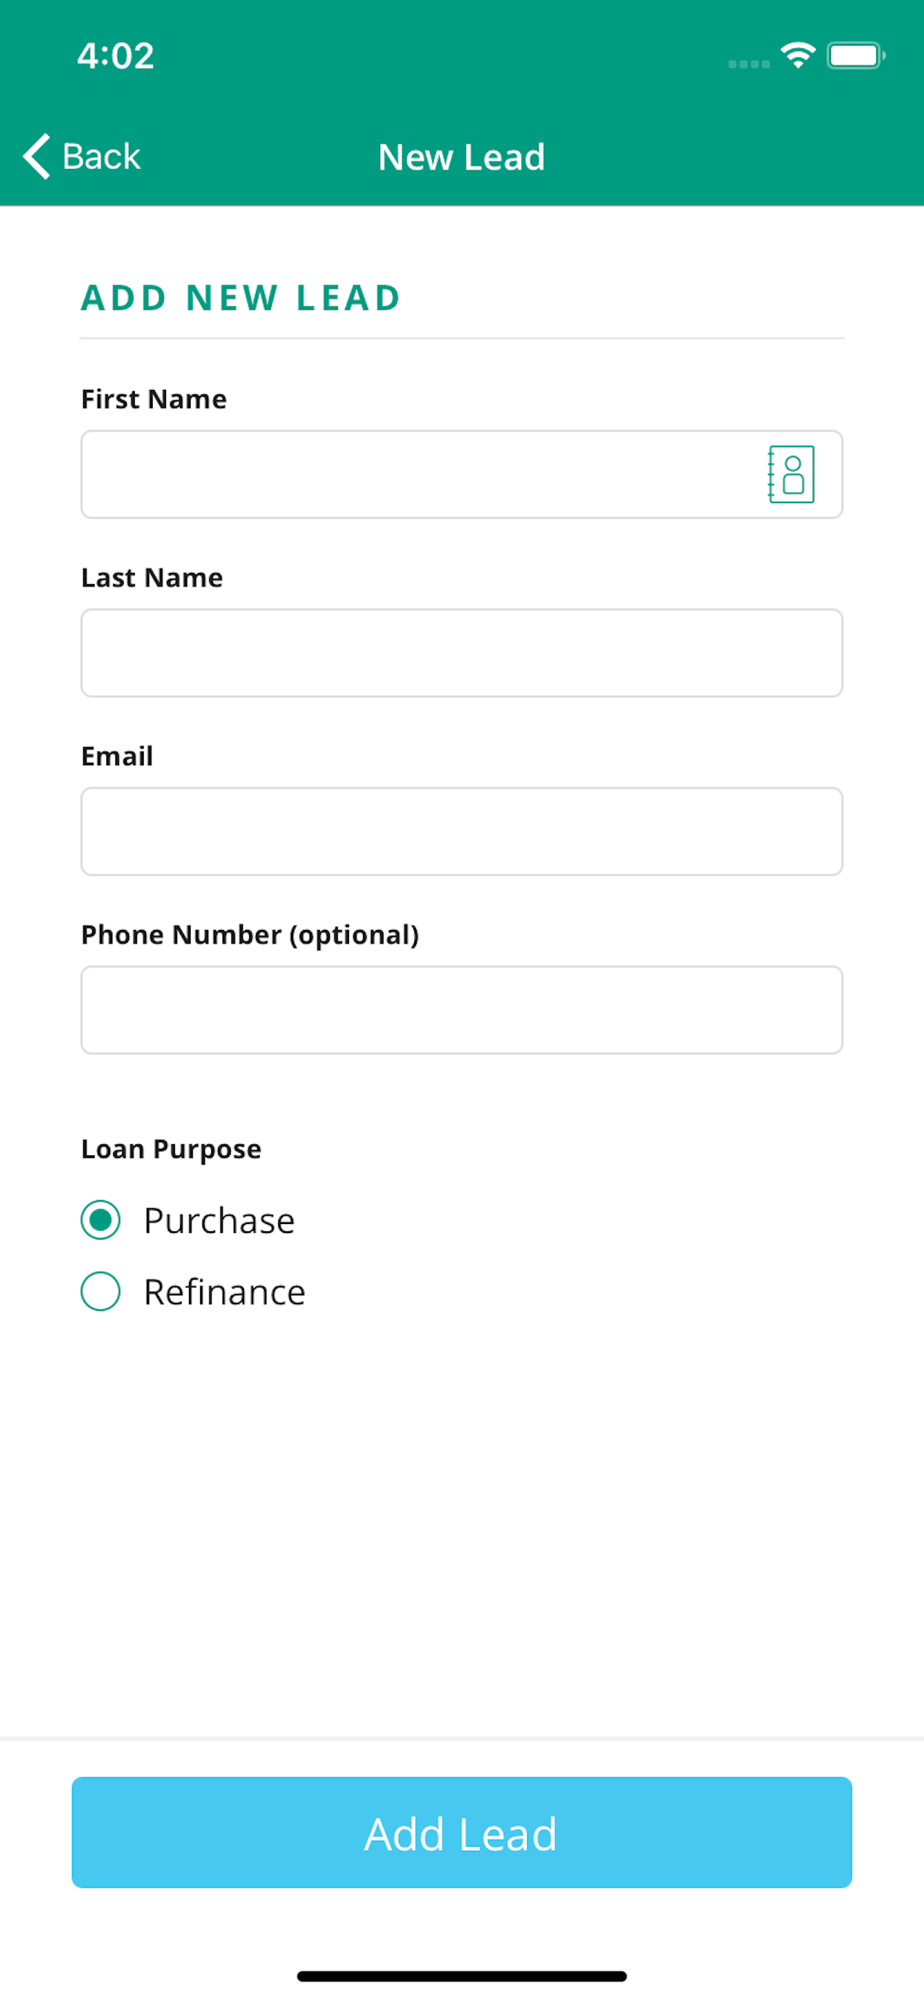Go back using the Back text
Screen dimensions: 924x2000
click(101, 157)
